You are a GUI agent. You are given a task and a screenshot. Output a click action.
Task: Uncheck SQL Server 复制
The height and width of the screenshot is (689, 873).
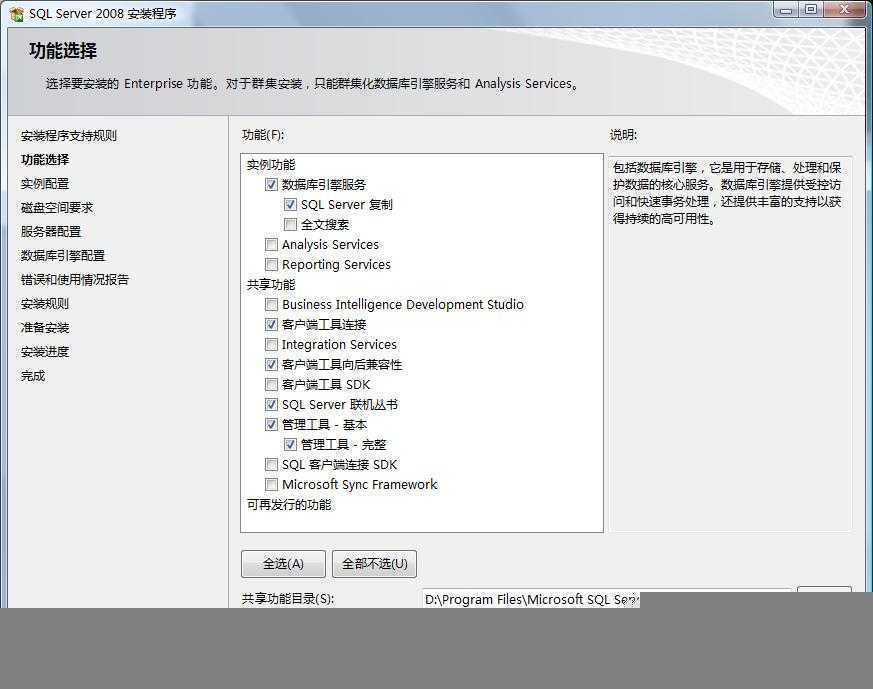pos(291,204)
